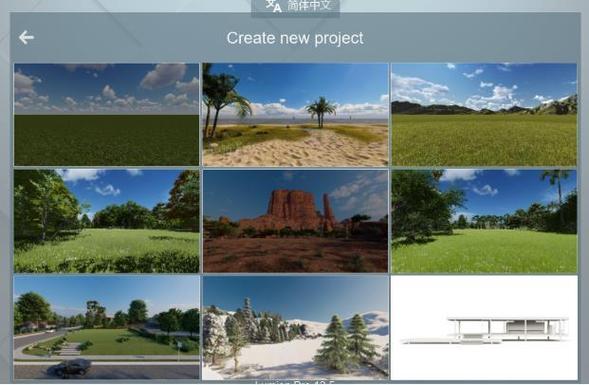Choose the tropical beach with palm trees template
The height and width of the screenshot is (385, 589).
(296, 115)
